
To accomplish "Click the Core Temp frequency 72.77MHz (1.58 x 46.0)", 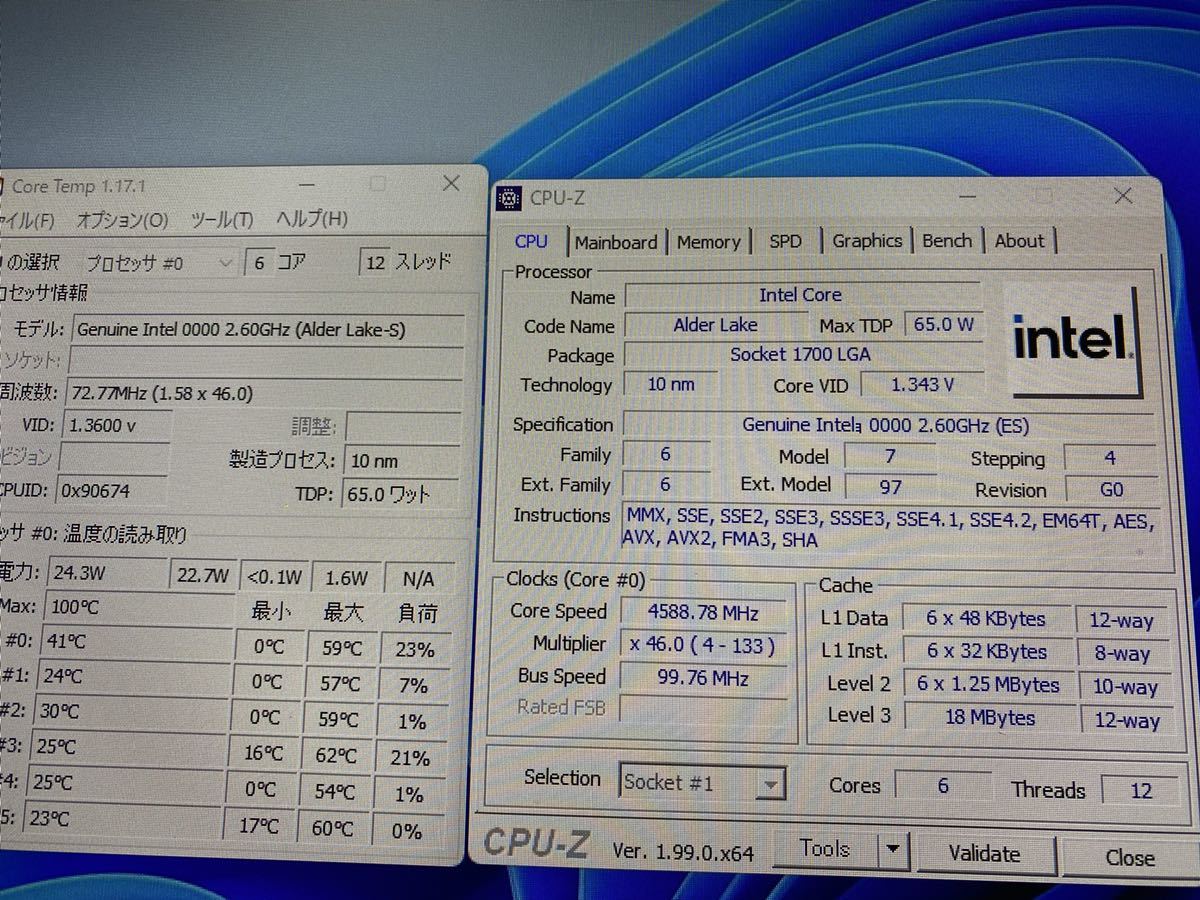I will [x=264, y=392].
